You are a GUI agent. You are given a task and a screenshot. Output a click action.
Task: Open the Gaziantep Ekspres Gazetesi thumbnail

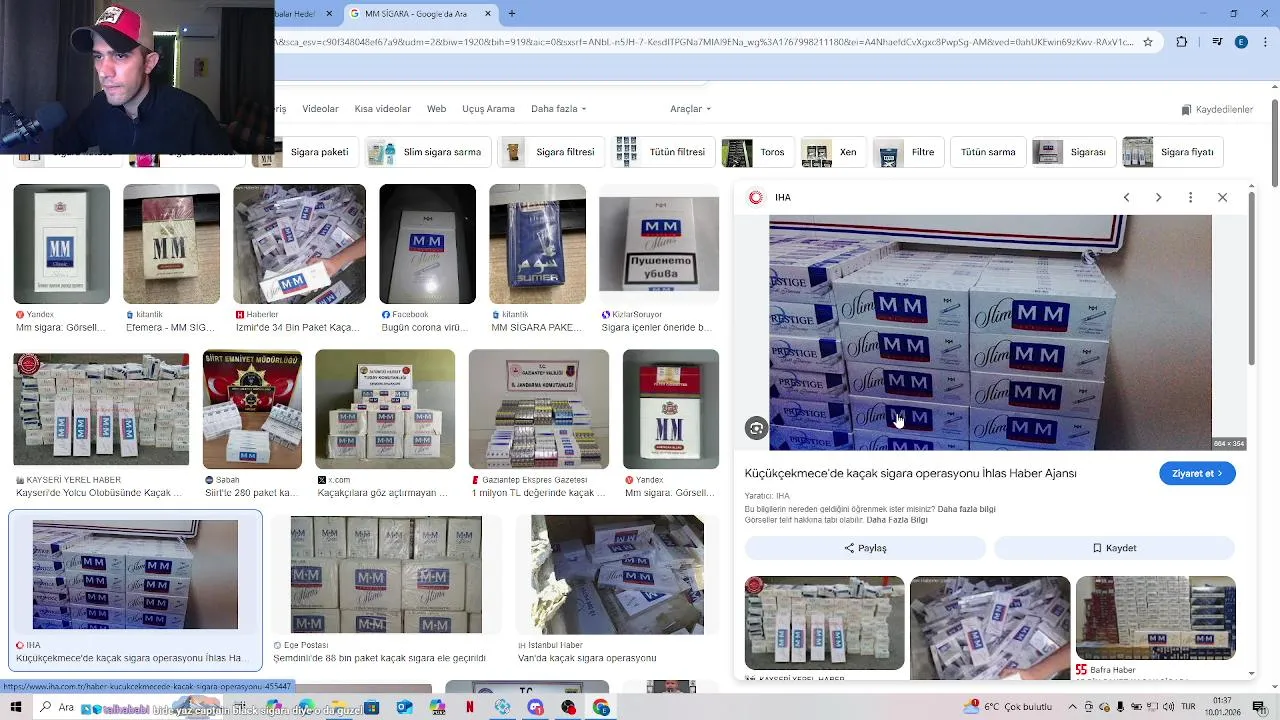(538, 409)
